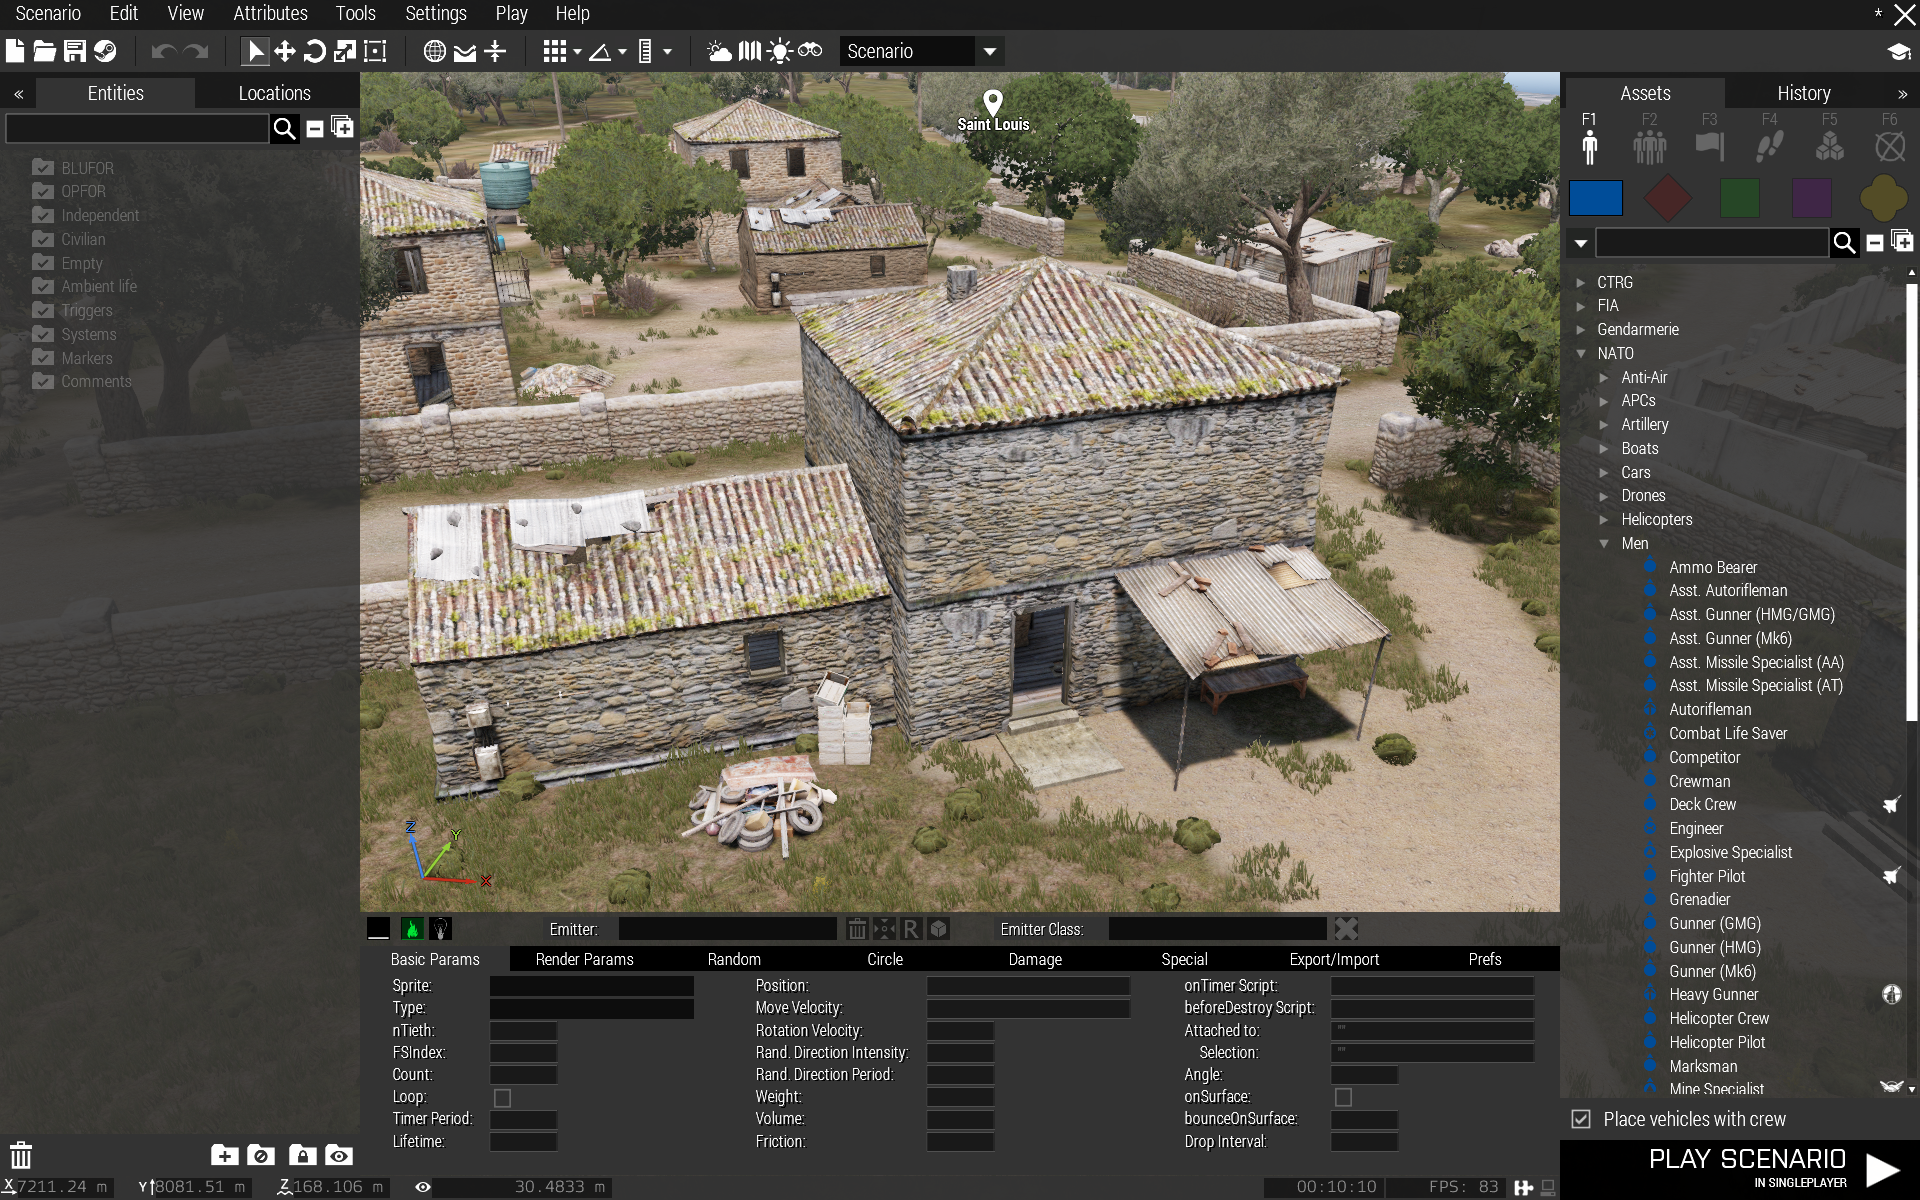Open the scaling grid dropdown arrow

[x=667, y=52]
